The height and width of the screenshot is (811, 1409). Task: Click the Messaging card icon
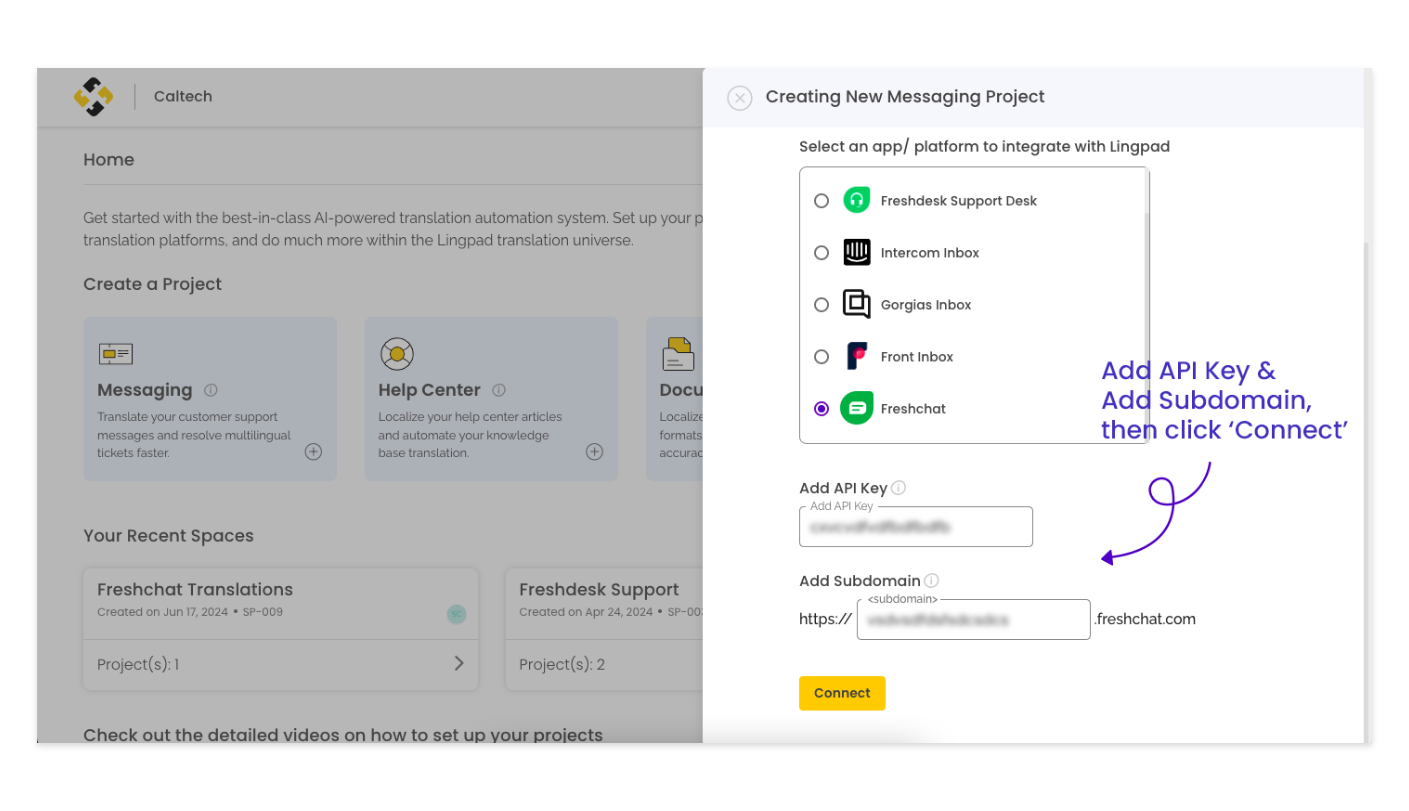click(116, 354)
